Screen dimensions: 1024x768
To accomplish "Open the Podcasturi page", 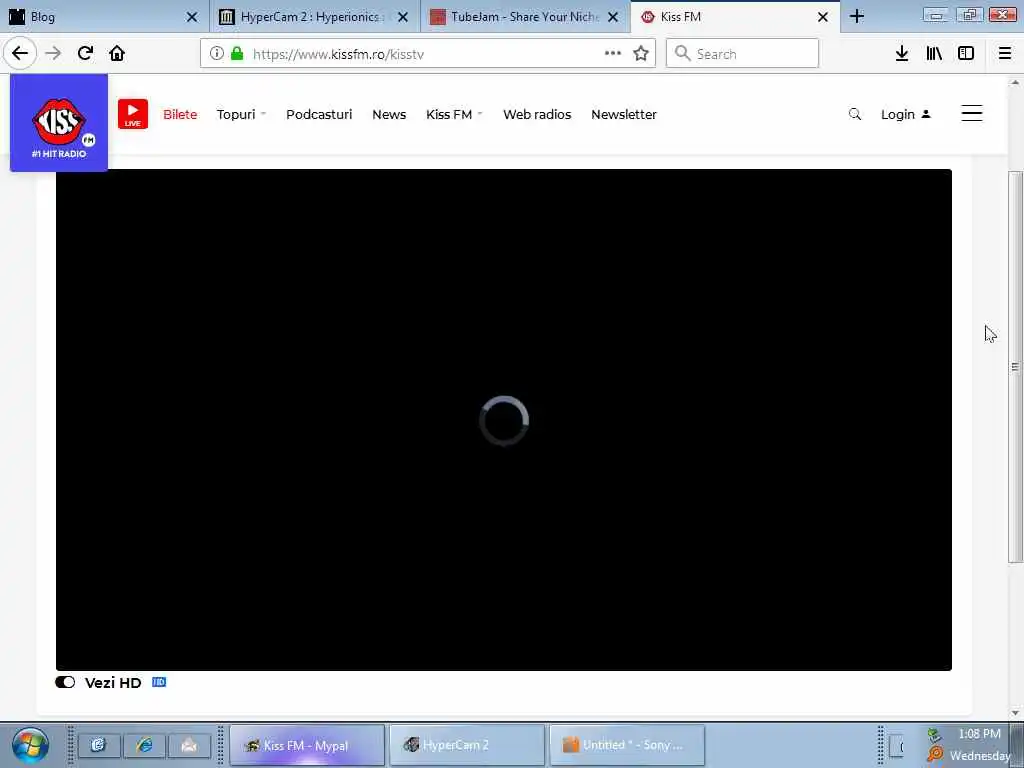I will (x=319, y=114).
